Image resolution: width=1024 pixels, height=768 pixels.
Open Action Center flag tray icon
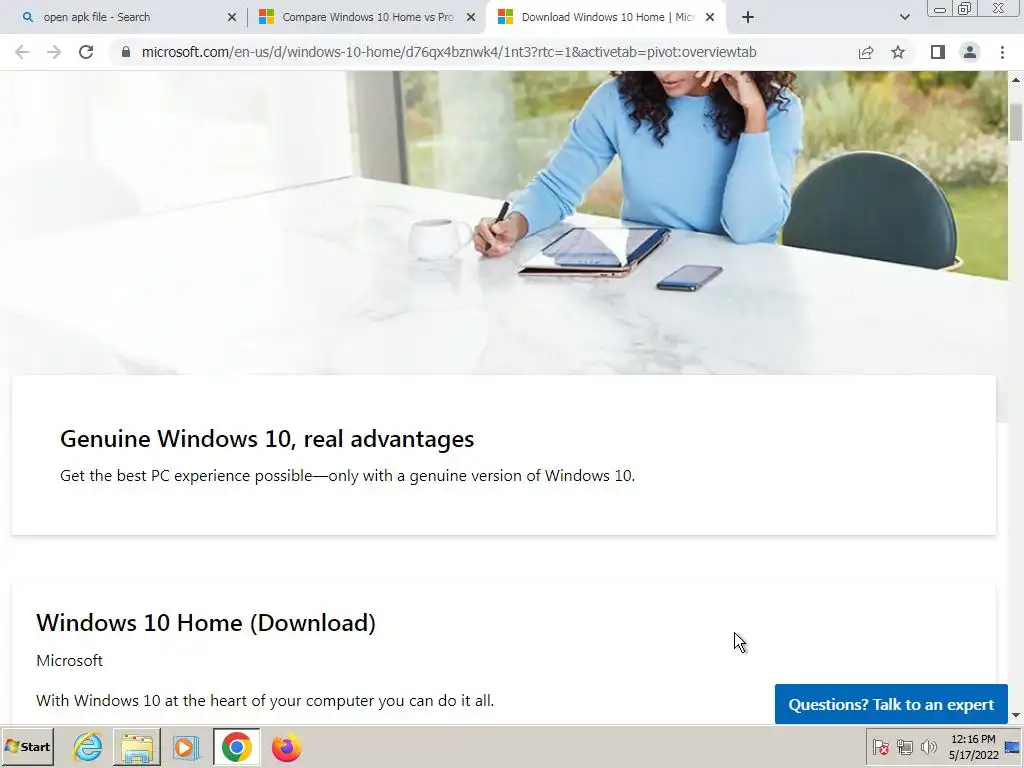coord(880,747)
